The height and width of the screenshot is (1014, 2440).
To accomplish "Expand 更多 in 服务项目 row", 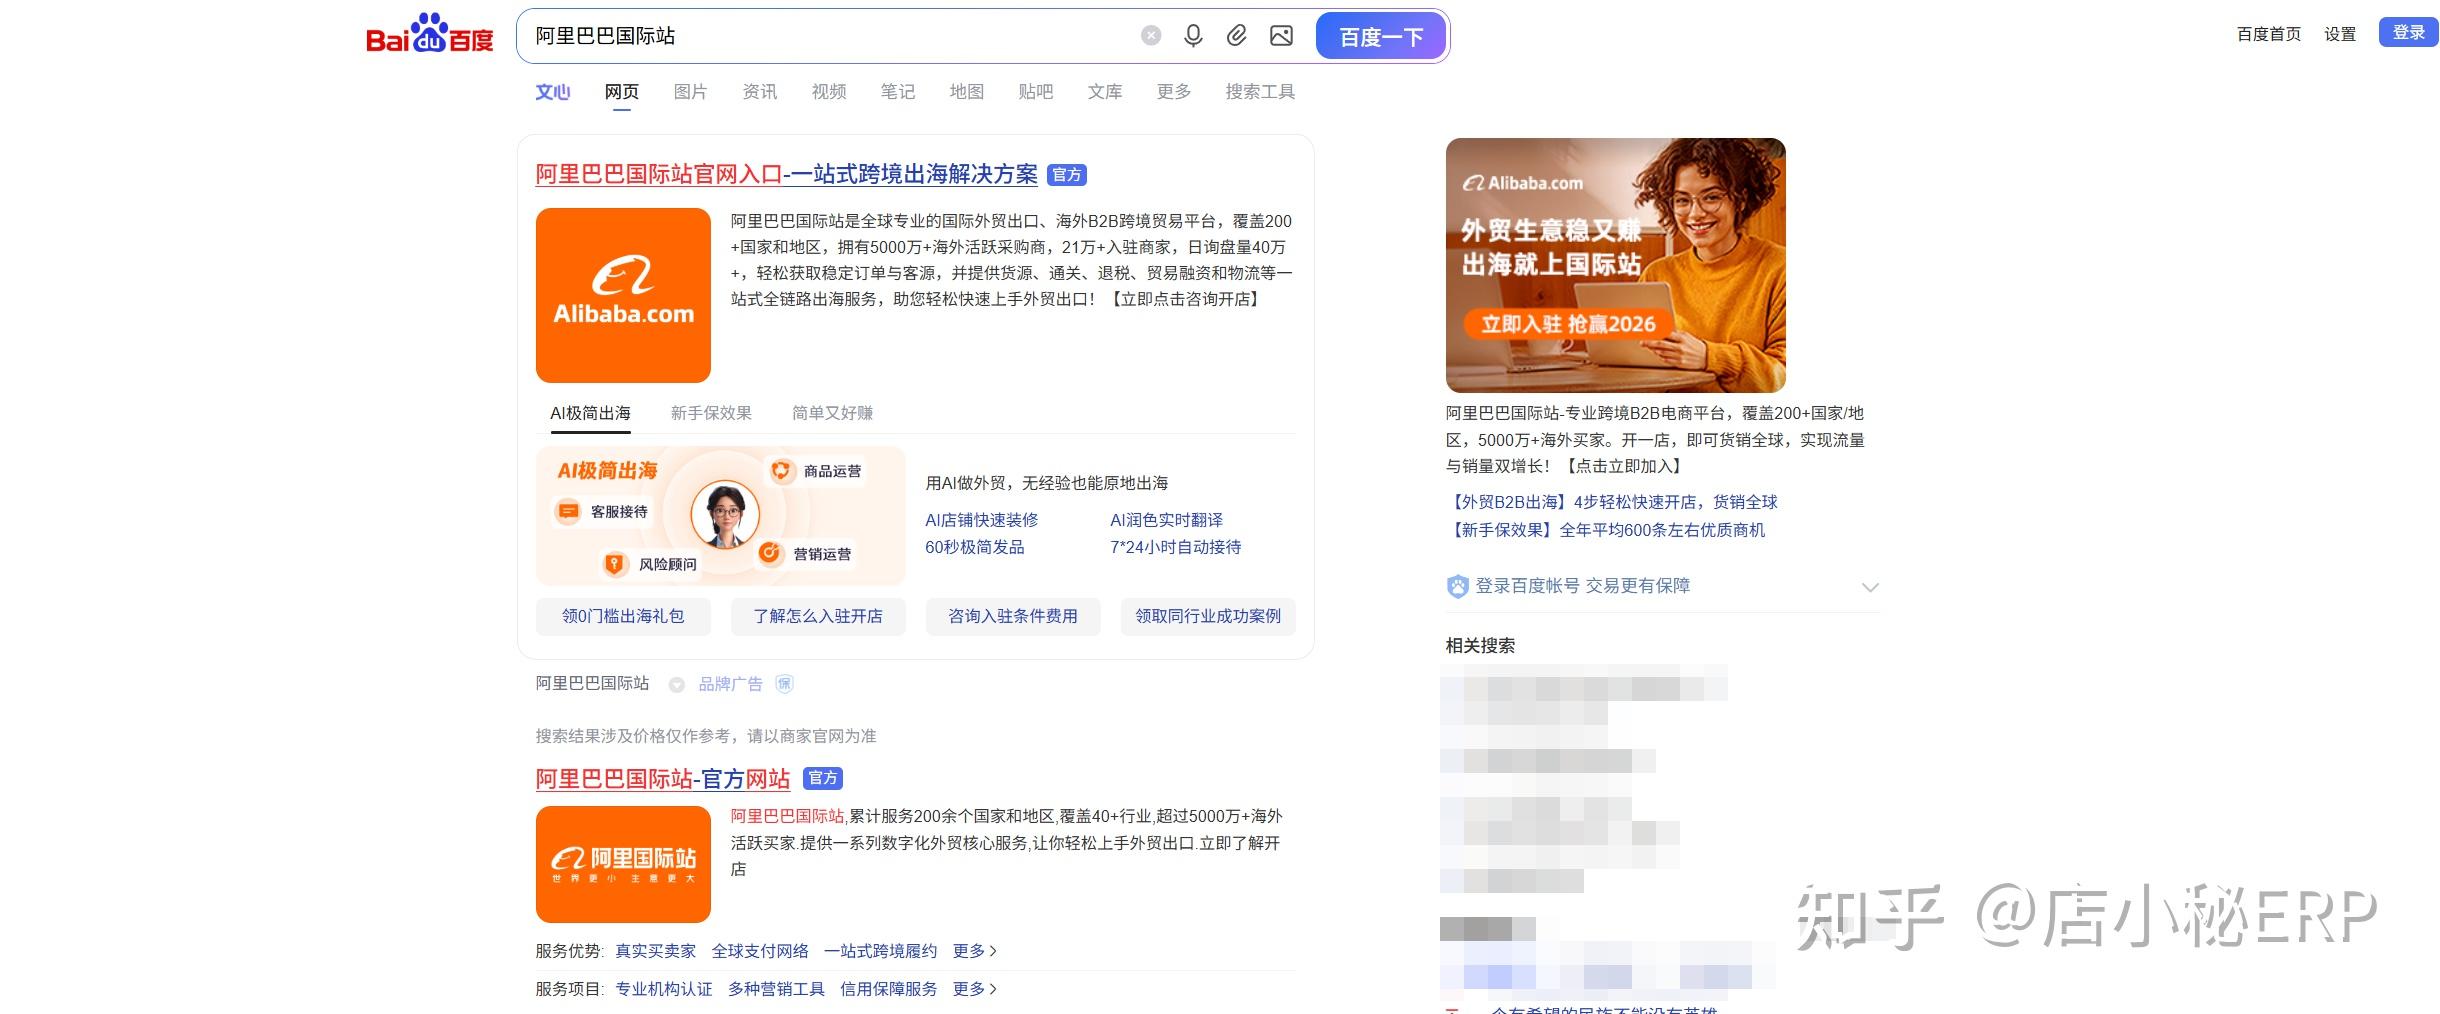I will point(975,989).
